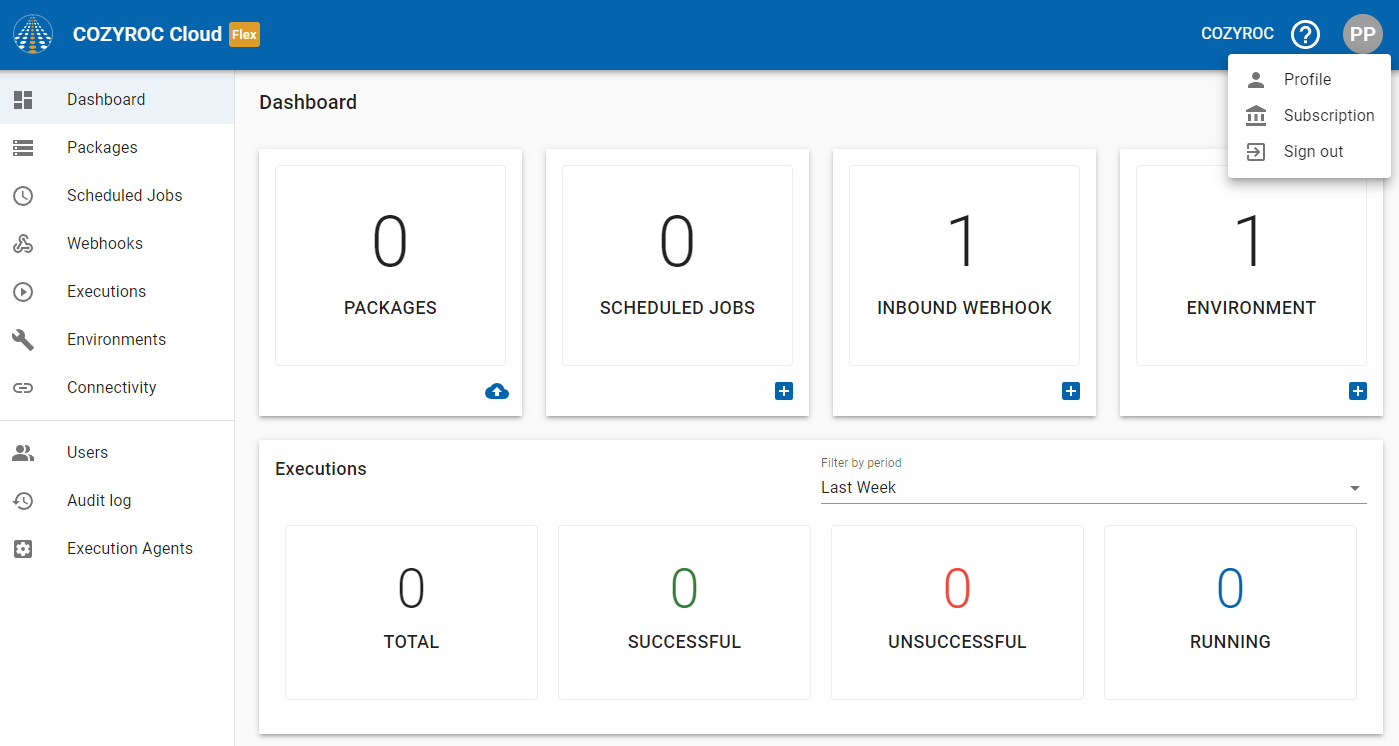1399x746 pixels.
Task: Click the Packages count card
Action: 390,265
